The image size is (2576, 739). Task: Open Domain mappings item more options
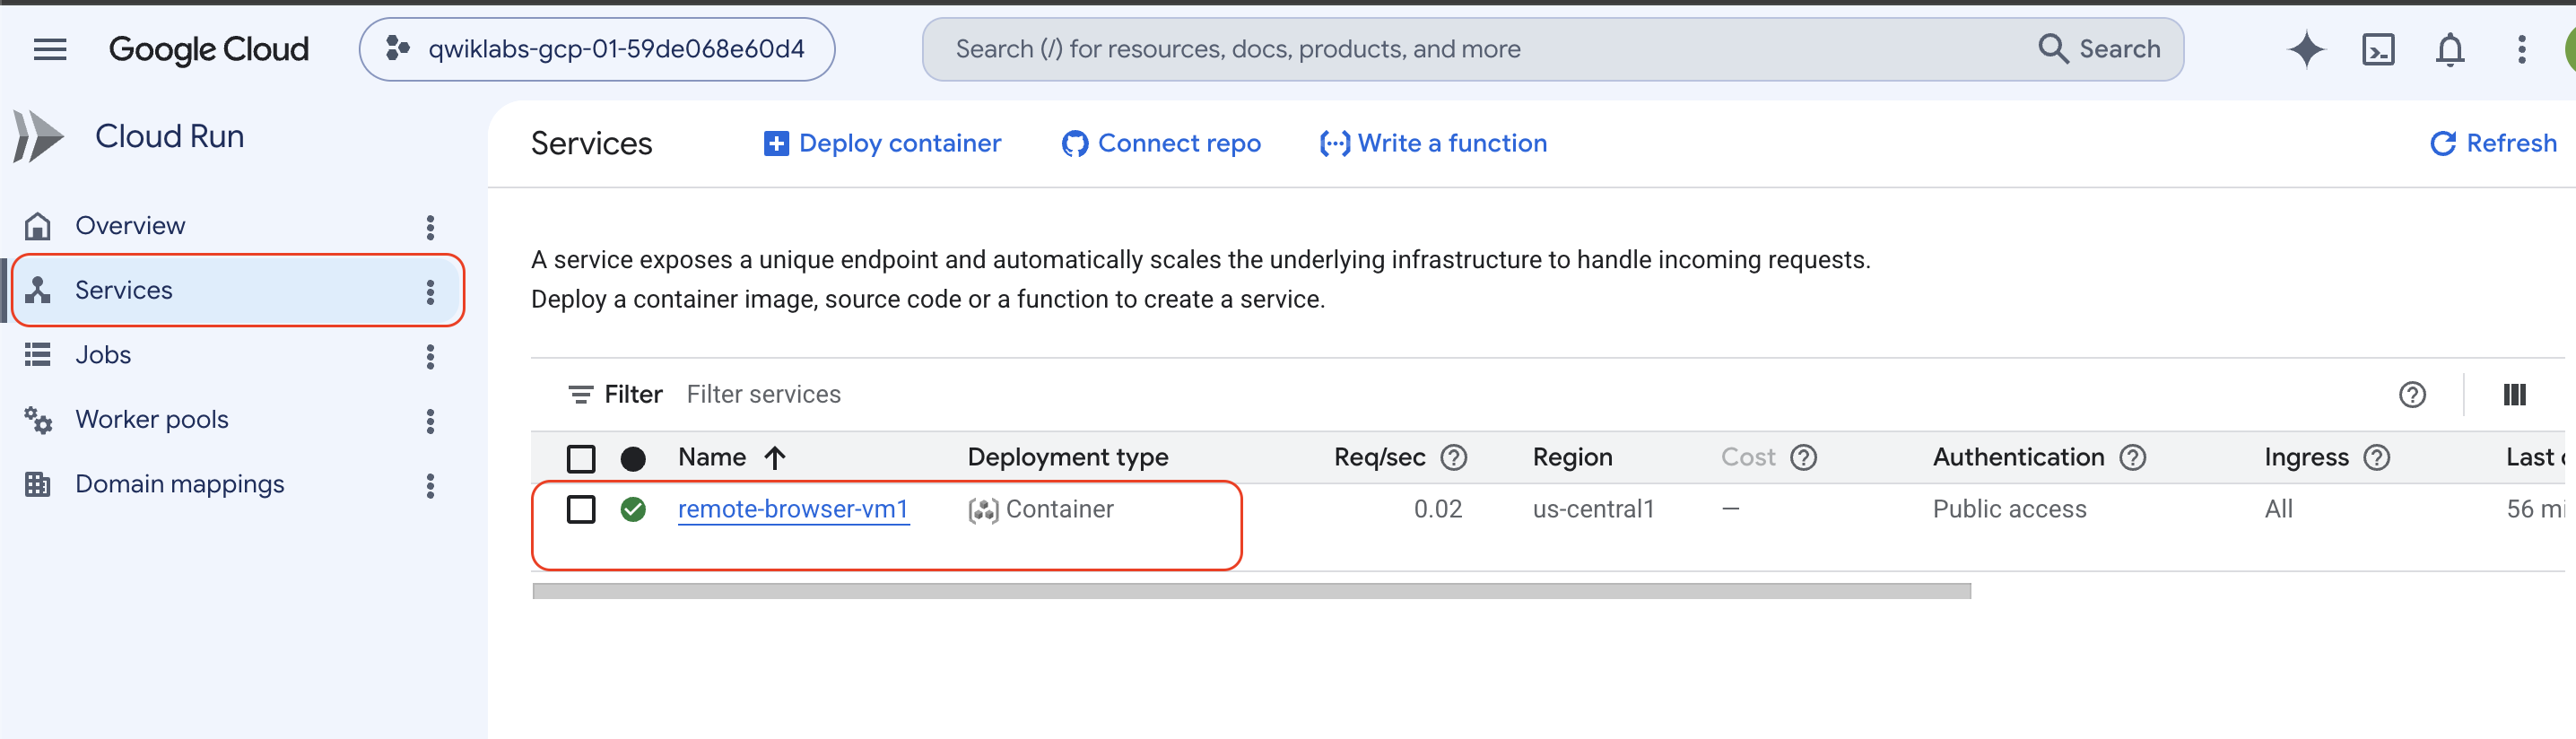pyautogui.click(x=430, y=486)
